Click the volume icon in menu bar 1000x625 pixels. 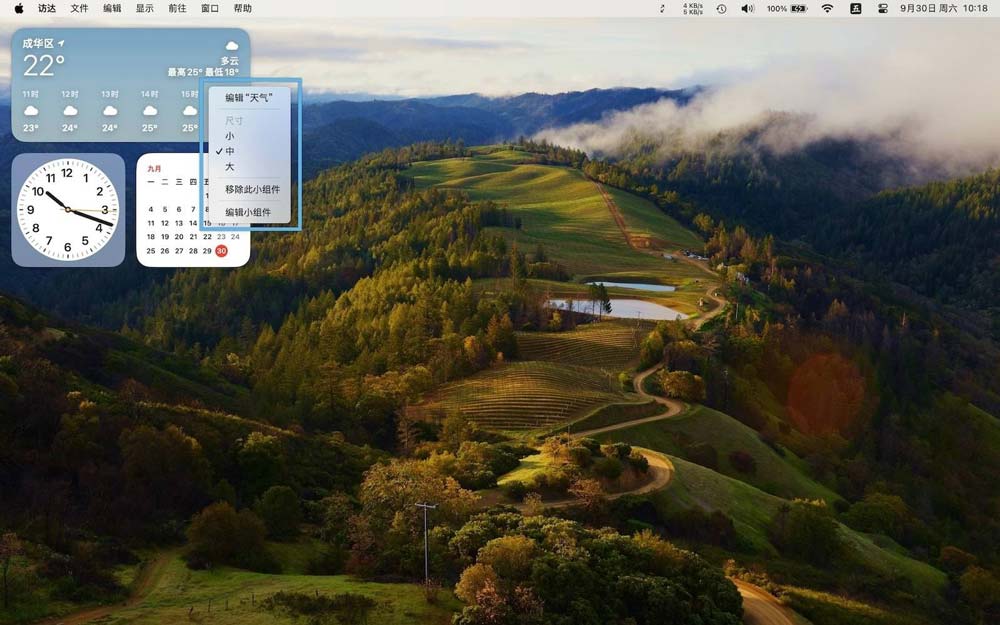[x=747, y=10]
